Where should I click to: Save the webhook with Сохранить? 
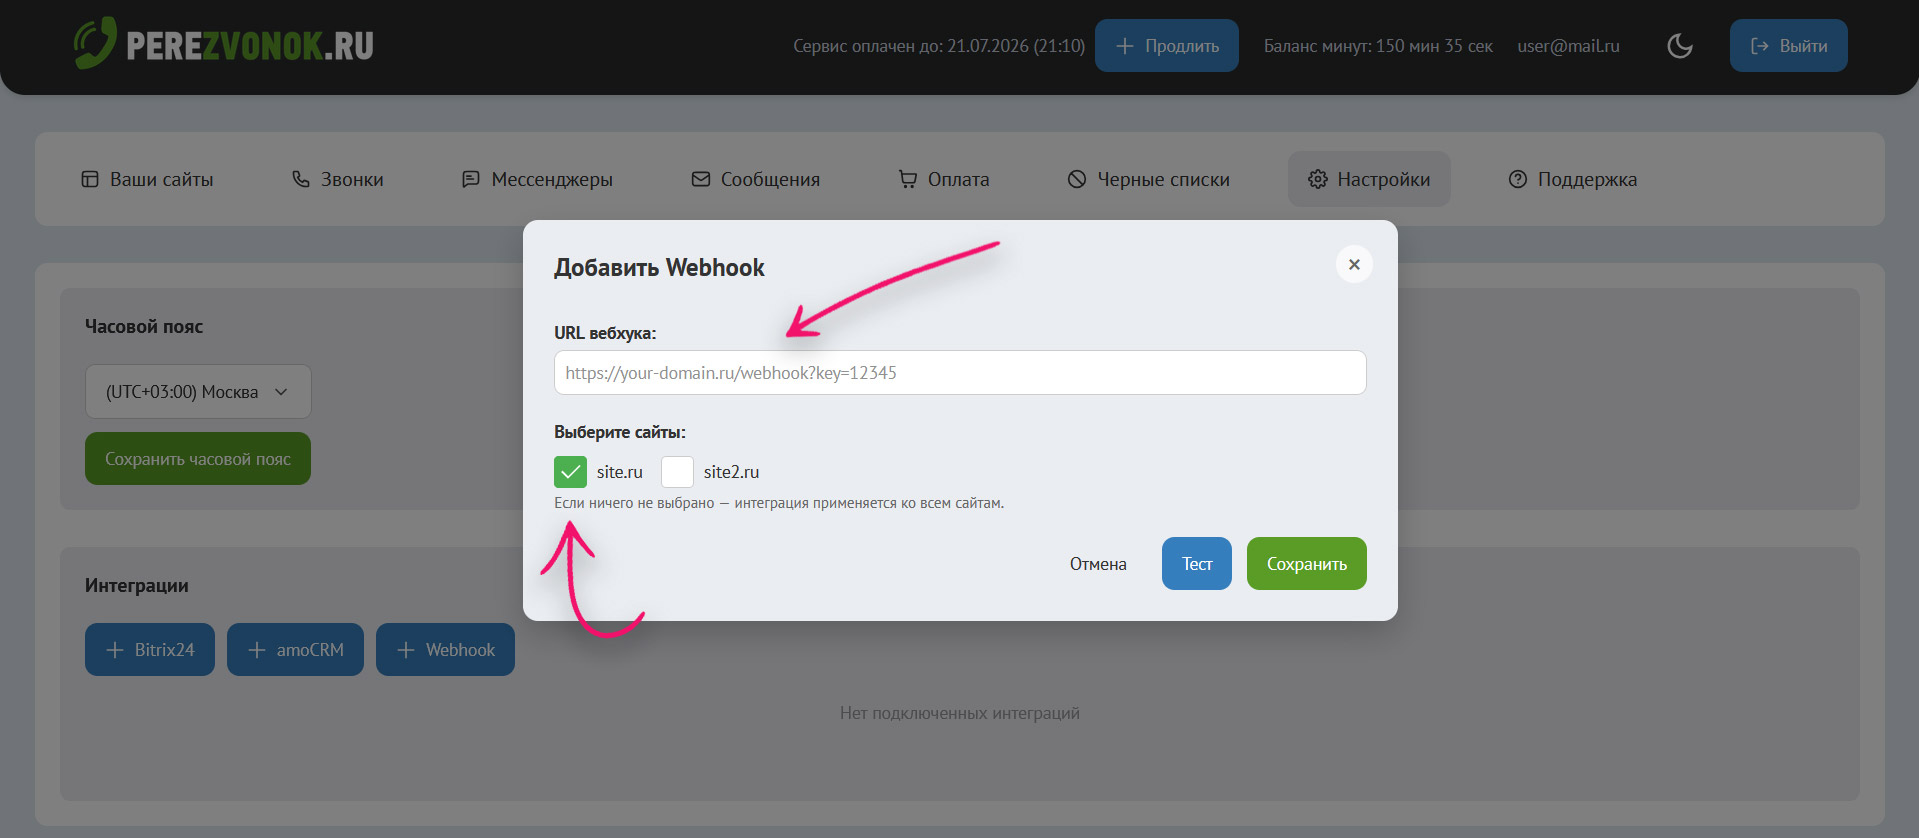coord(1306,564)
